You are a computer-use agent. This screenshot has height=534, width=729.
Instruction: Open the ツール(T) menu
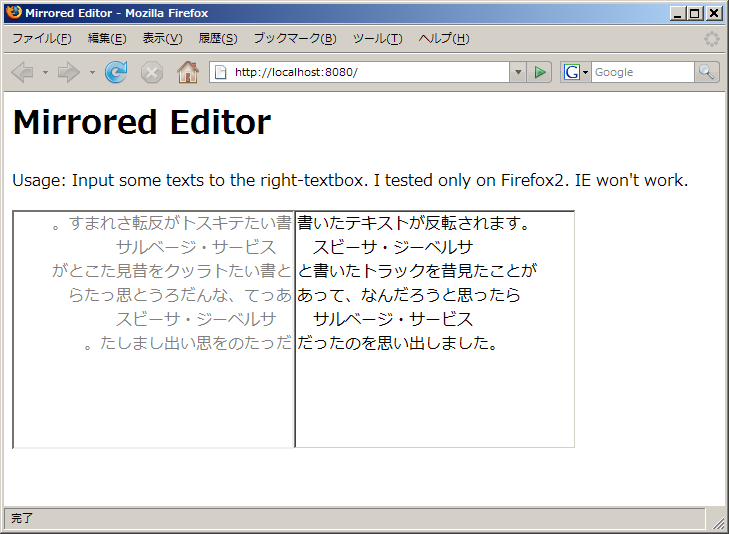(378, 39)
